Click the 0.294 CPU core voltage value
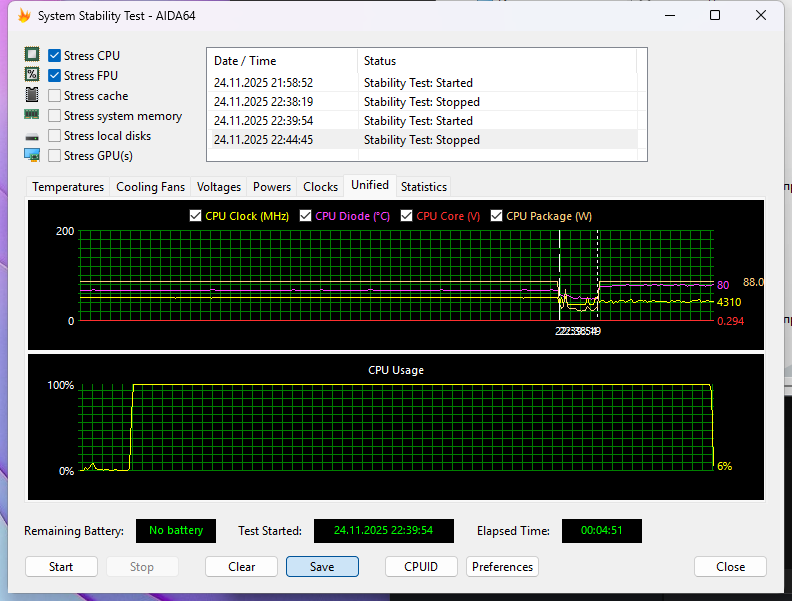This screenshot has width=792, height=601. pyautogui.click(x=730, y=321)
